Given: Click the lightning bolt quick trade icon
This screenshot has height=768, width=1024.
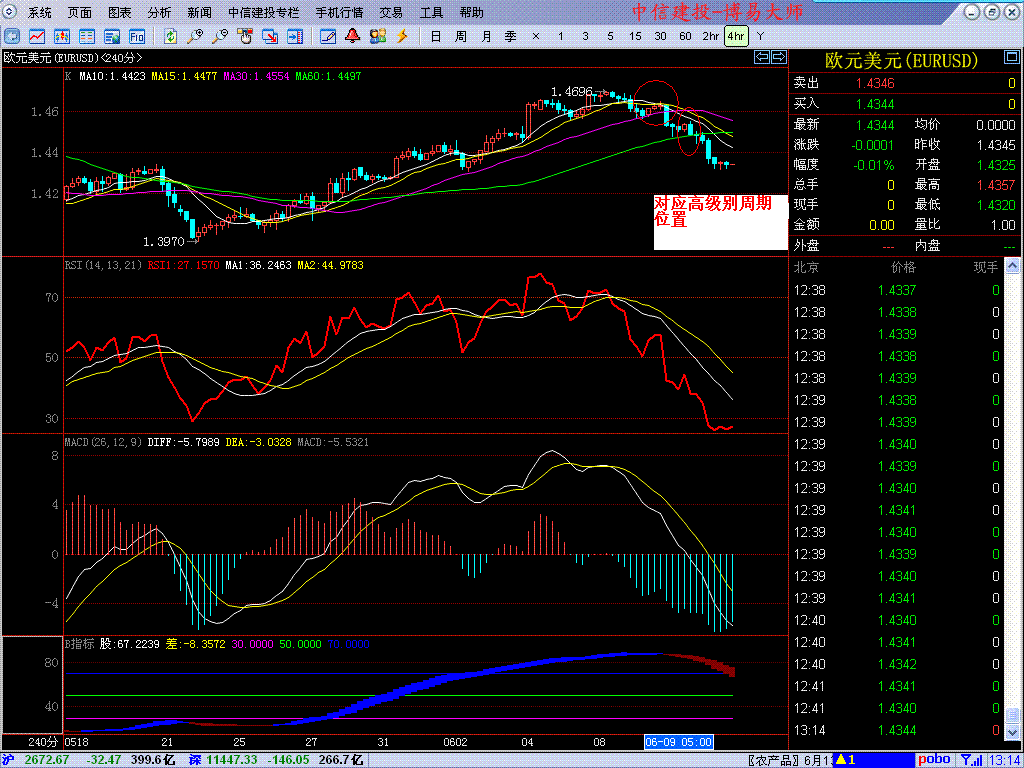Looking at the screenshot, I should [x=403, y=36].
